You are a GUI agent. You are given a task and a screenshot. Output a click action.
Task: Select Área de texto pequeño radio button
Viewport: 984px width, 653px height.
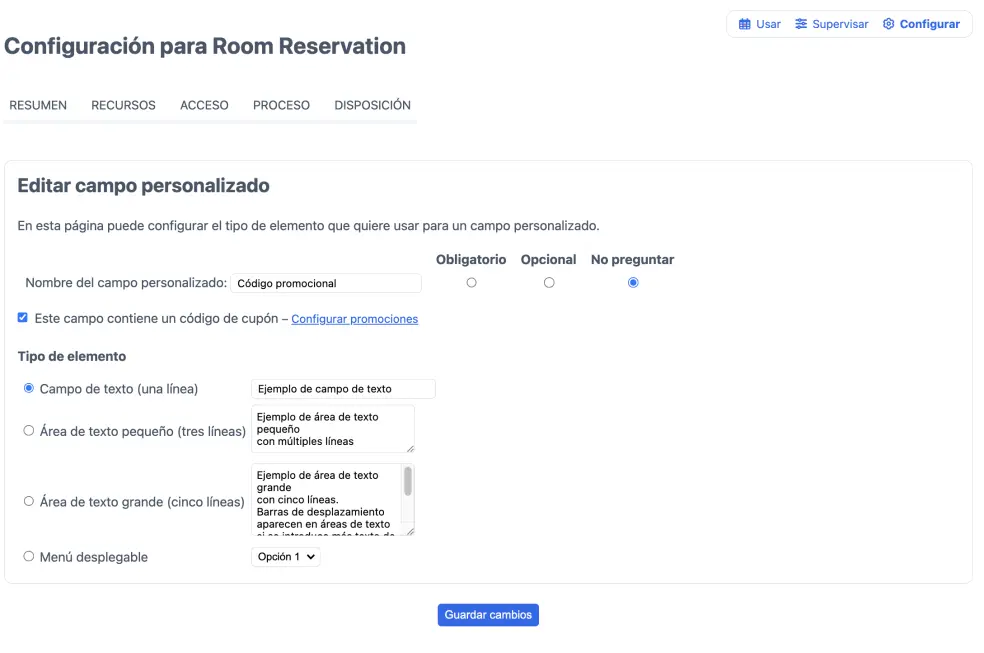(x=29, y=430)
